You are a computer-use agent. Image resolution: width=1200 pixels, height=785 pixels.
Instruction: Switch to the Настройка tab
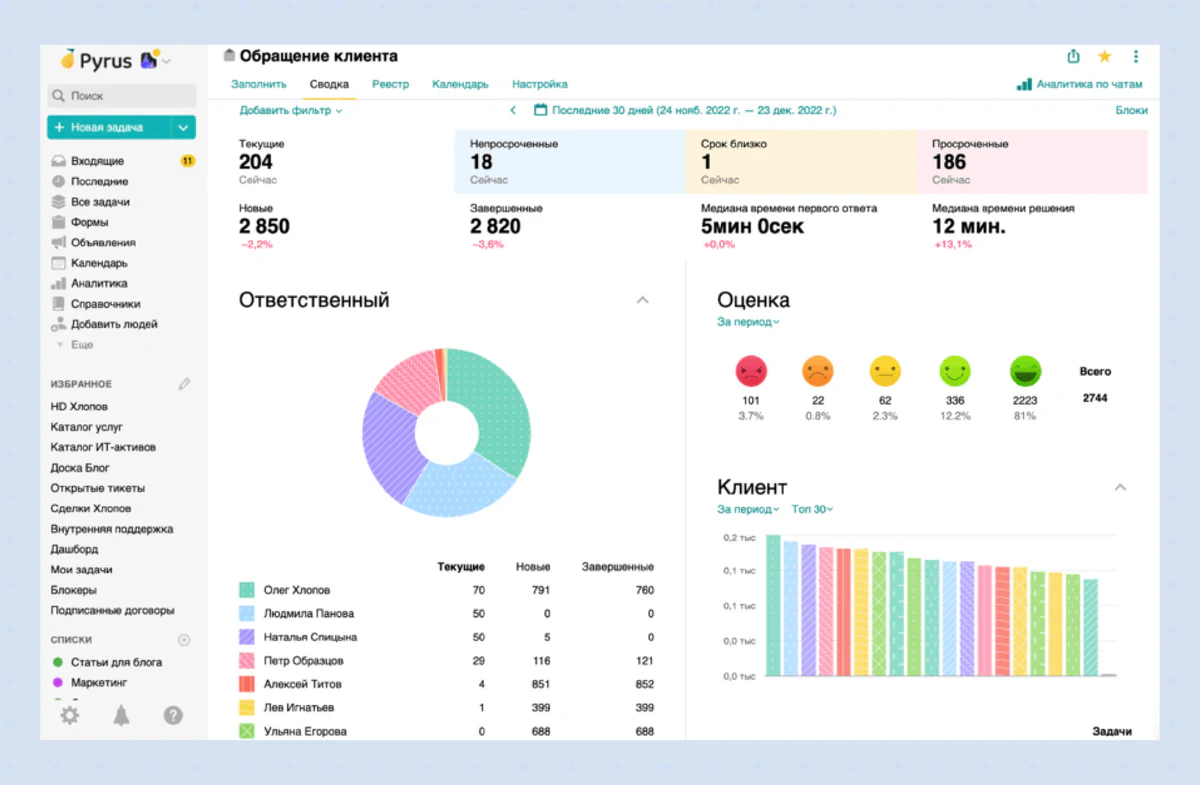pos(540,85)
